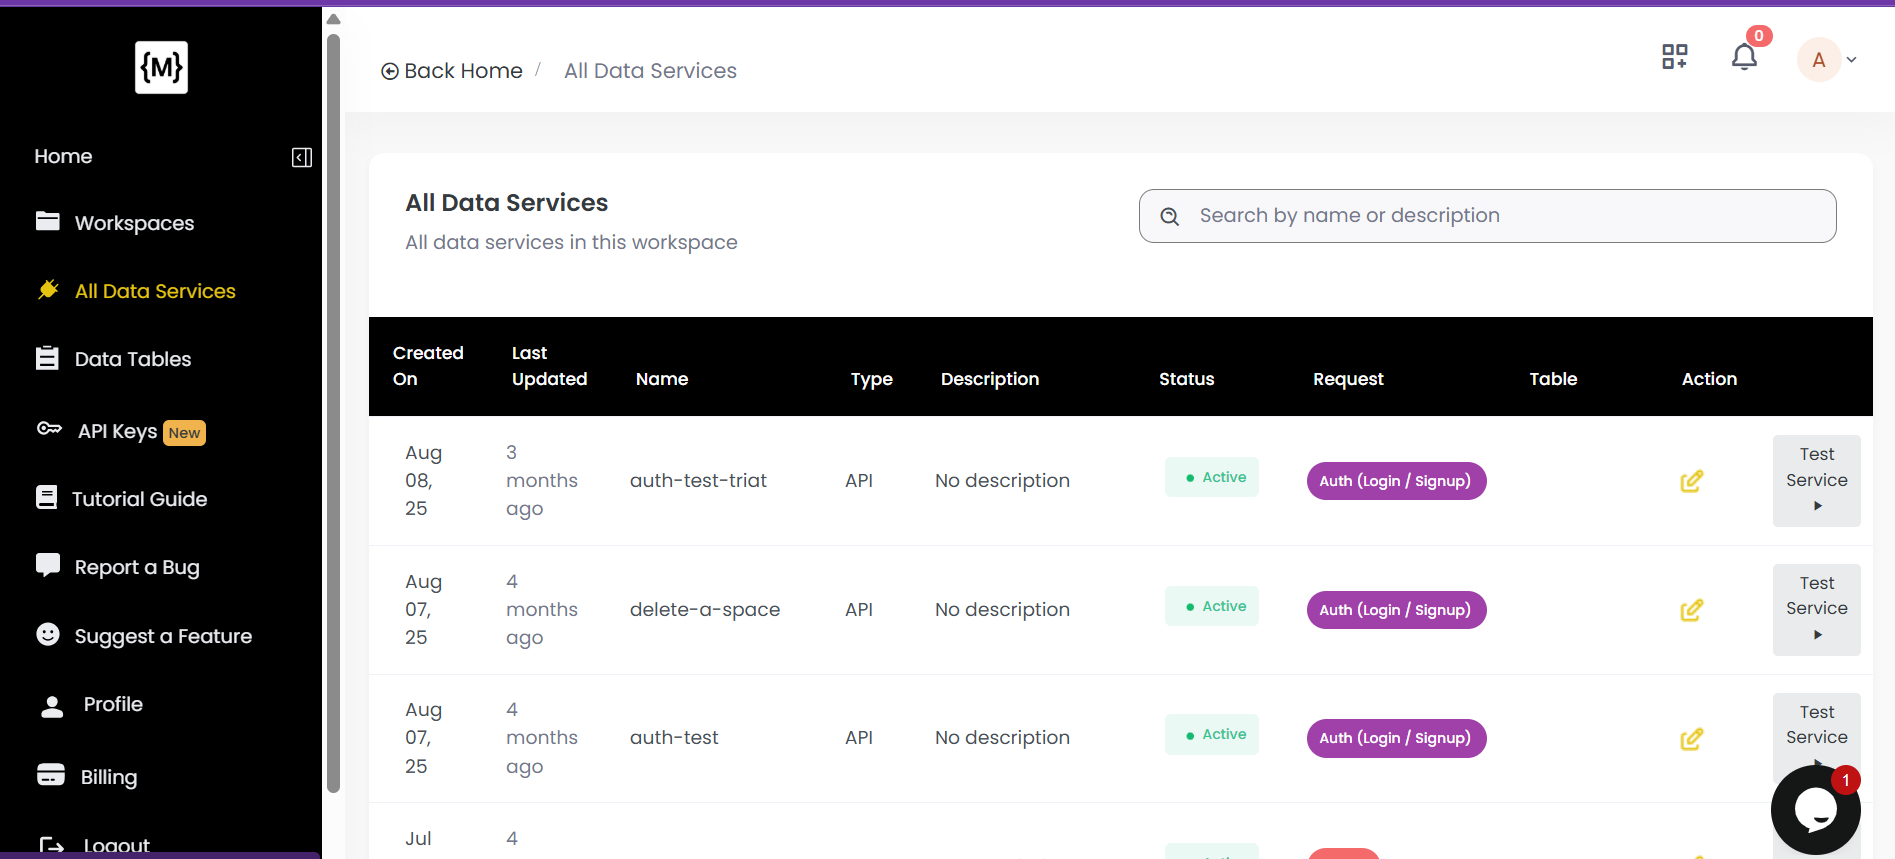Click the plug icon for All Data Services

tap(48, 289)
